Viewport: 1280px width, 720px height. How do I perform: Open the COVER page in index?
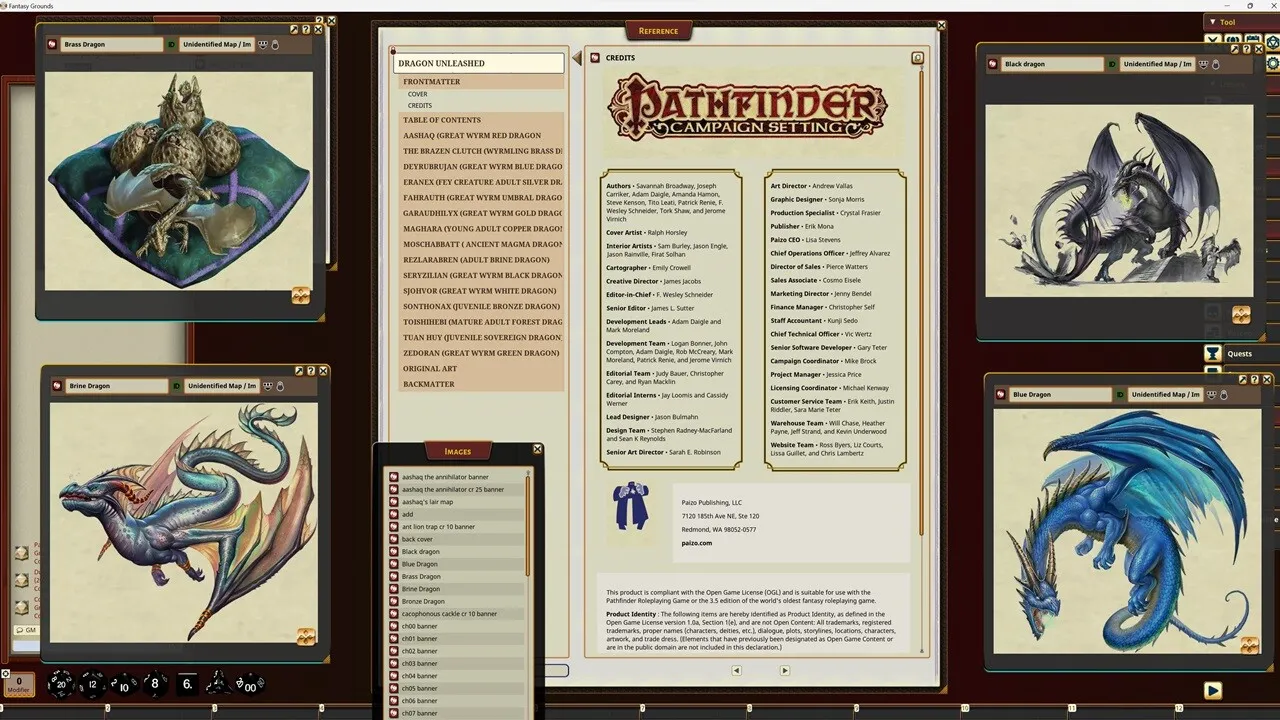[x=418, y=94]
